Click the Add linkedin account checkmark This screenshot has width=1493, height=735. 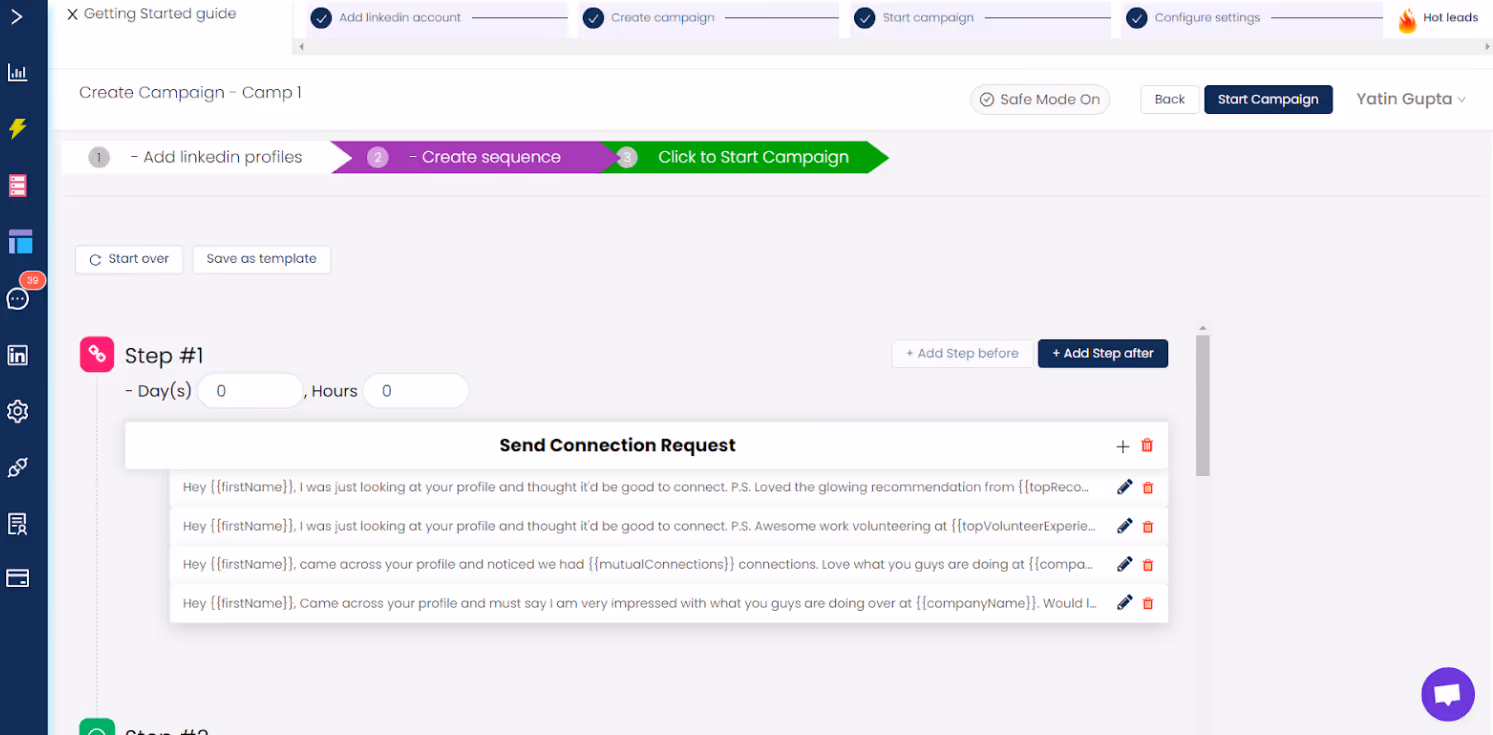321,17
